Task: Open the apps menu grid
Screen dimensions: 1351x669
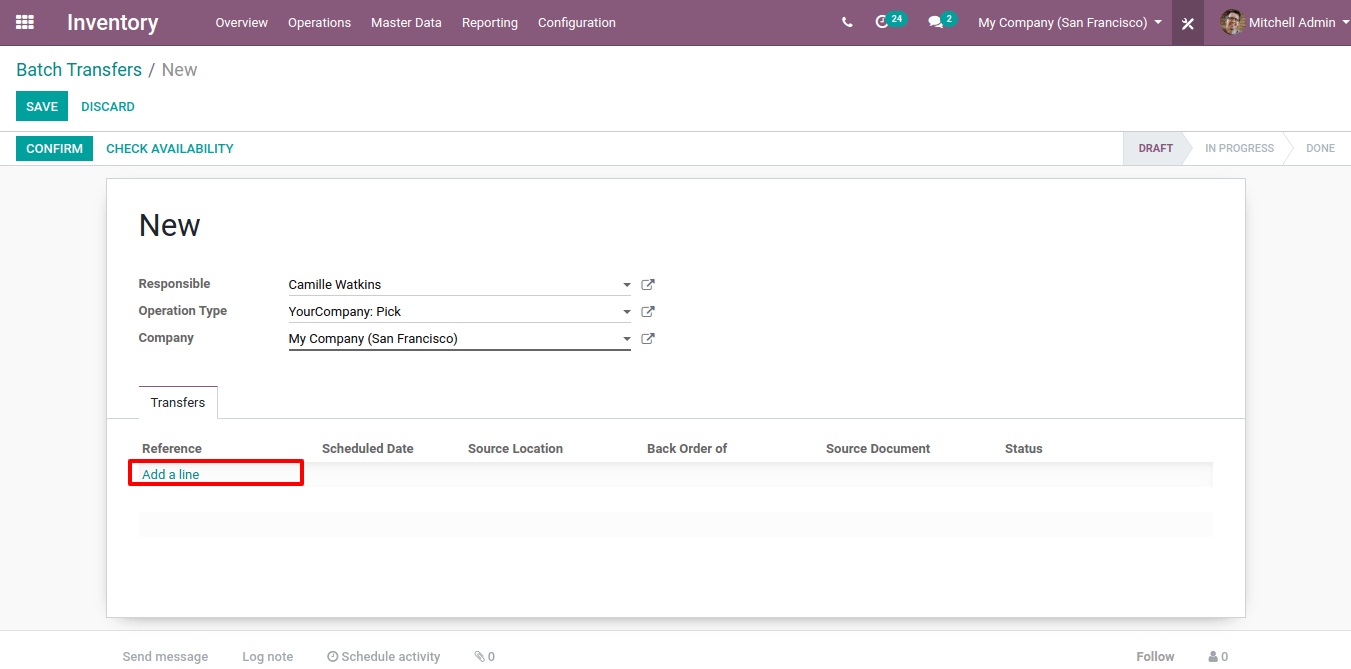Action: pyautogui.click(x=24, y=22)
